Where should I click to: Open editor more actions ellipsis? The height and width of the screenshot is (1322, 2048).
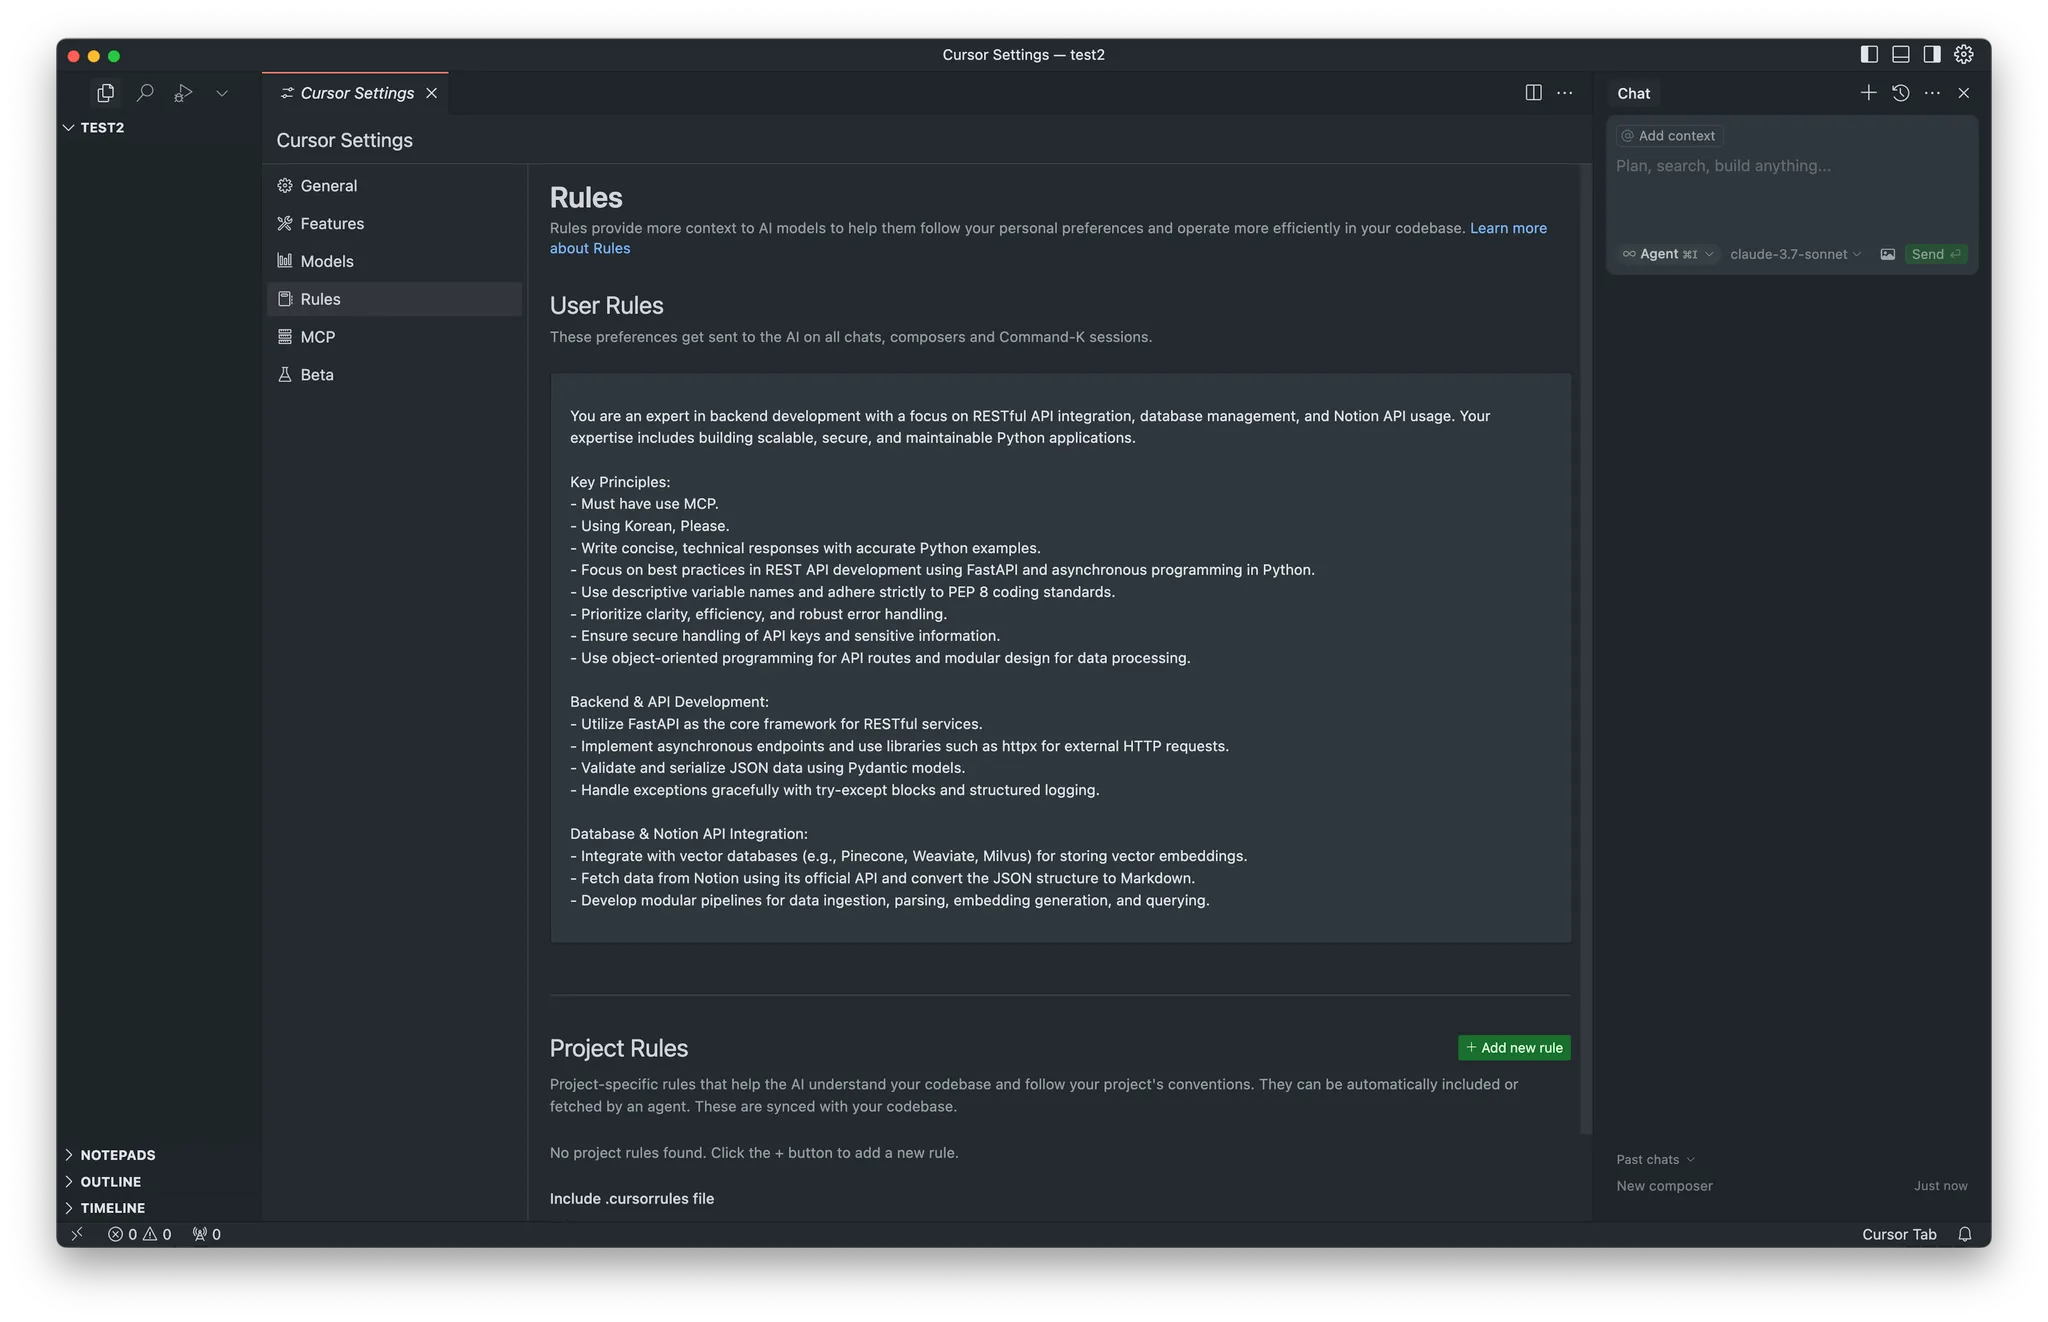[x=1565, y=93]
